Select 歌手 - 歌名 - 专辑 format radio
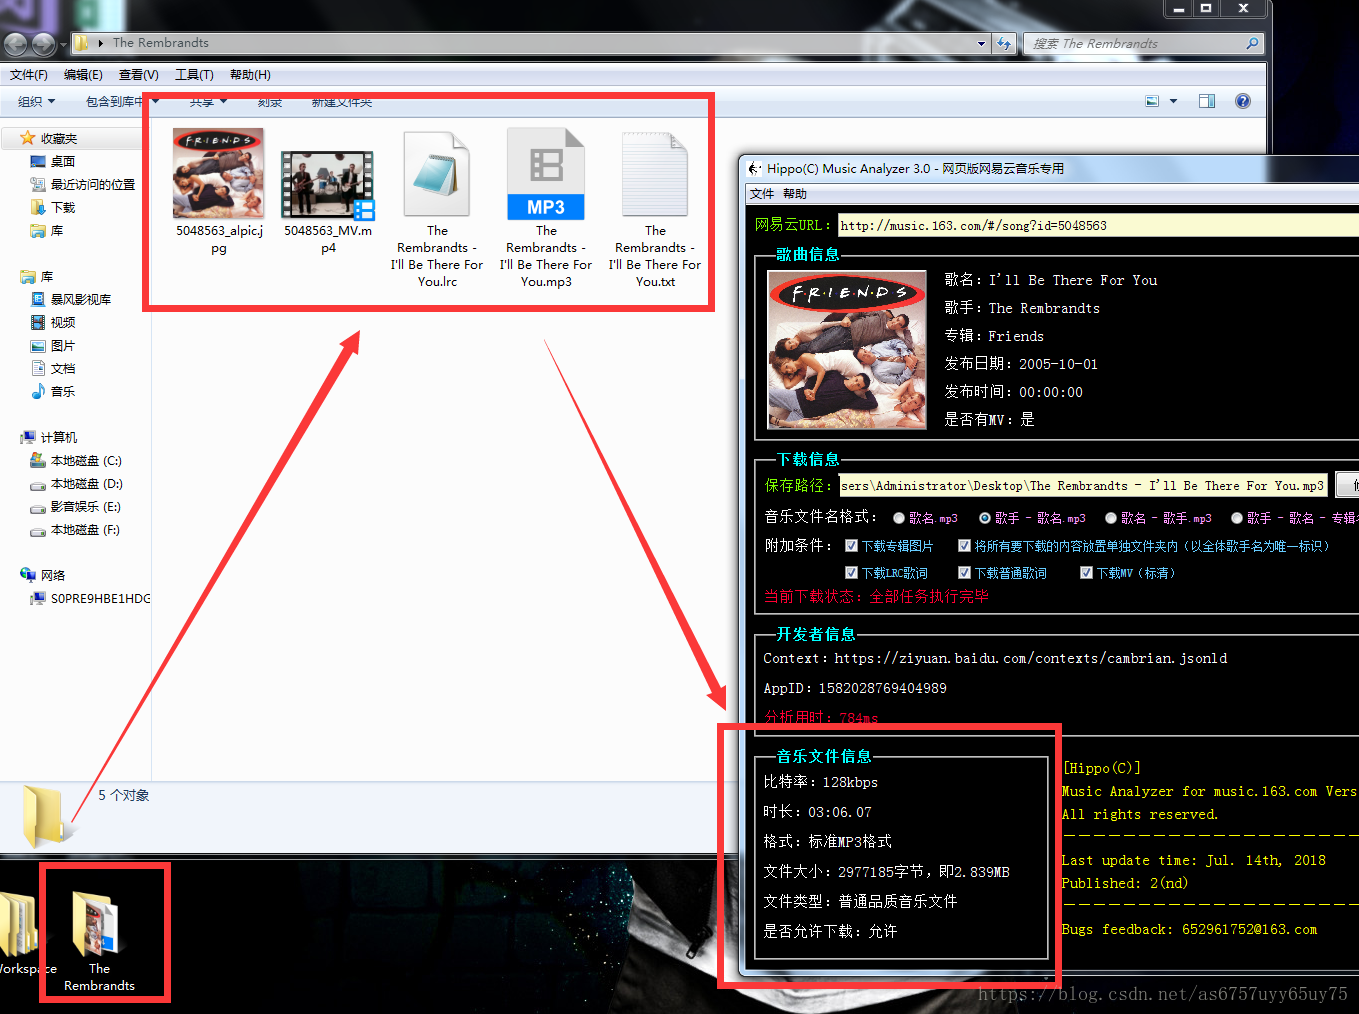This screenshot has width=1359, height=1014. (1237, 518)
